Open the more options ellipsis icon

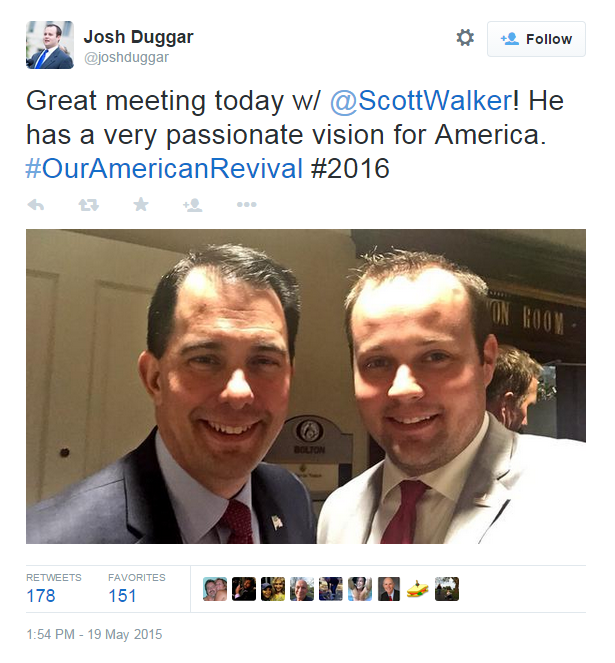(x=247, y=205)
